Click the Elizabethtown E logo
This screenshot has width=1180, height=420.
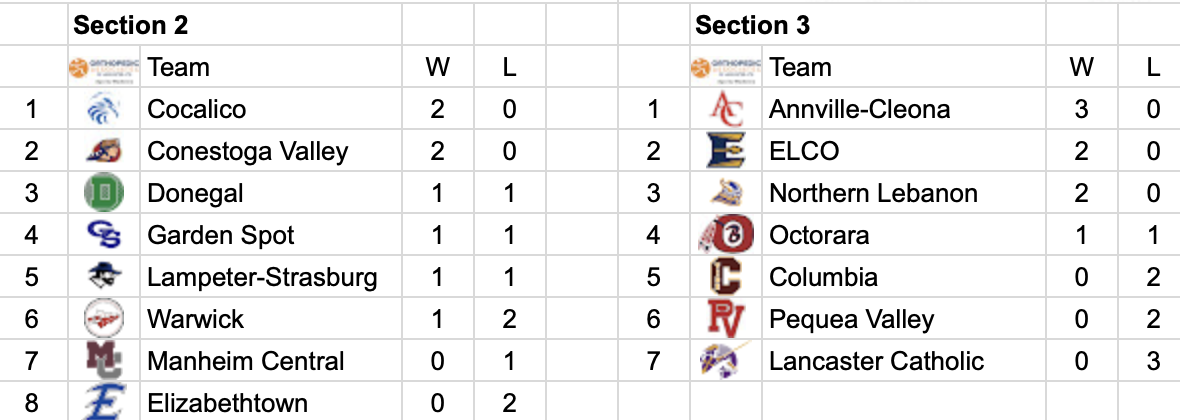[x=104, y=402]
